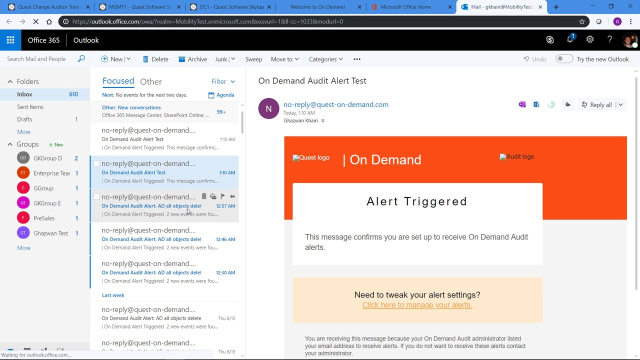Image resolution: width=640 pixels, height=360 pixels.
Task: Mark the 12:57 AM email read via envelope icon
Action: click(213, 196)
